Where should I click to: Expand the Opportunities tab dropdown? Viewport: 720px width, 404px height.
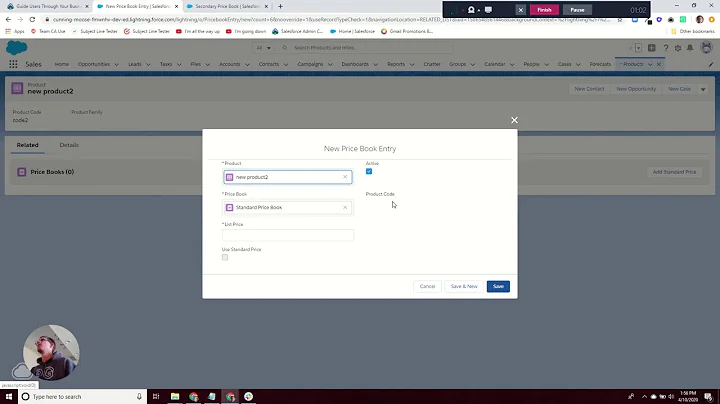[x=116, y=64]
